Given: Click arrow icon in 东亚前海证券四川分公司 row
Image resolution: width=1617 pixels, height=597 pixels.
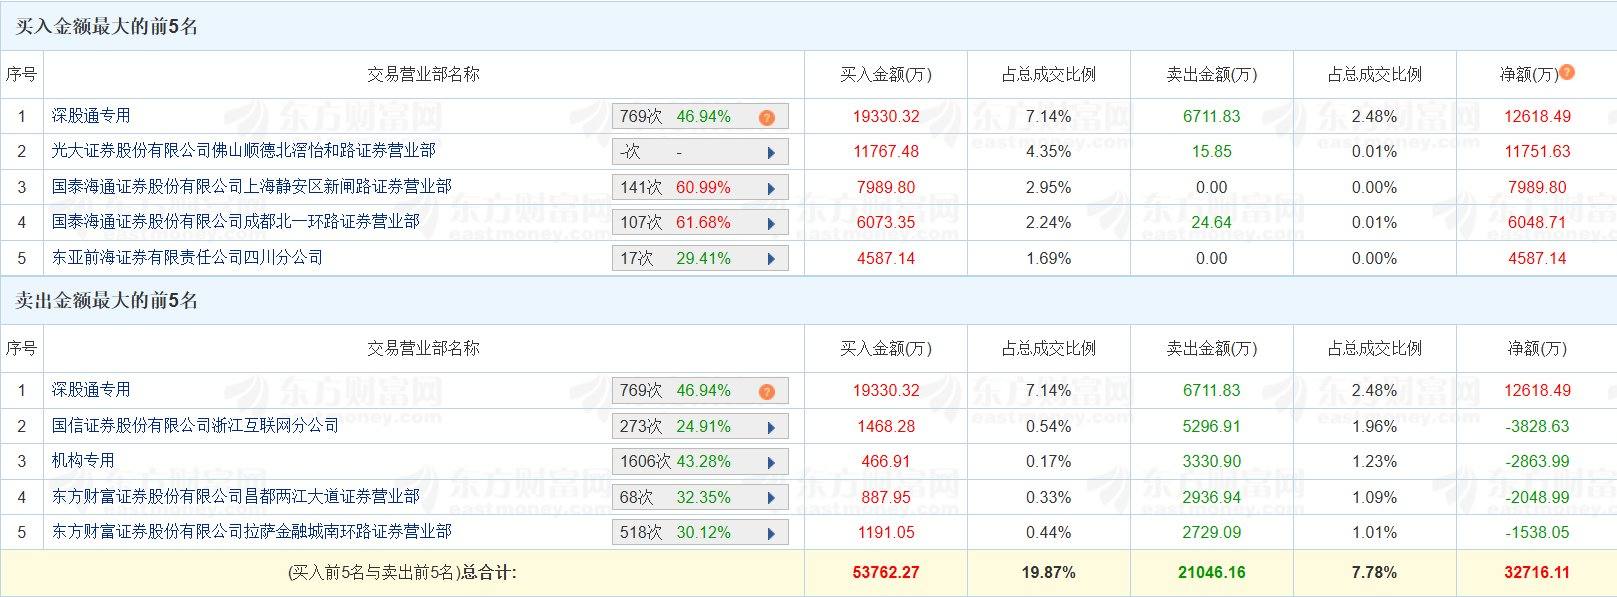Looking at the screenshot, I should [771, 259].
